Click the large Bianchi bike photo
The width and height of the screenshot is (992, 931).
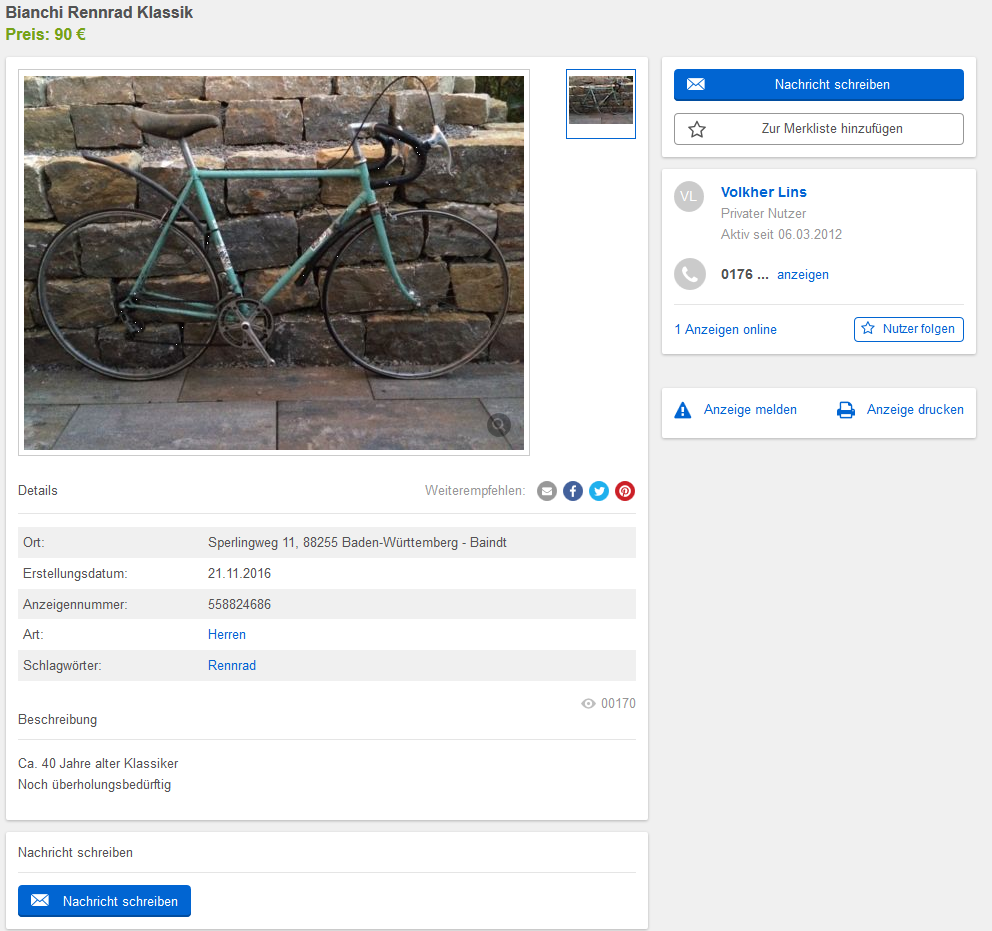(274, 262)
